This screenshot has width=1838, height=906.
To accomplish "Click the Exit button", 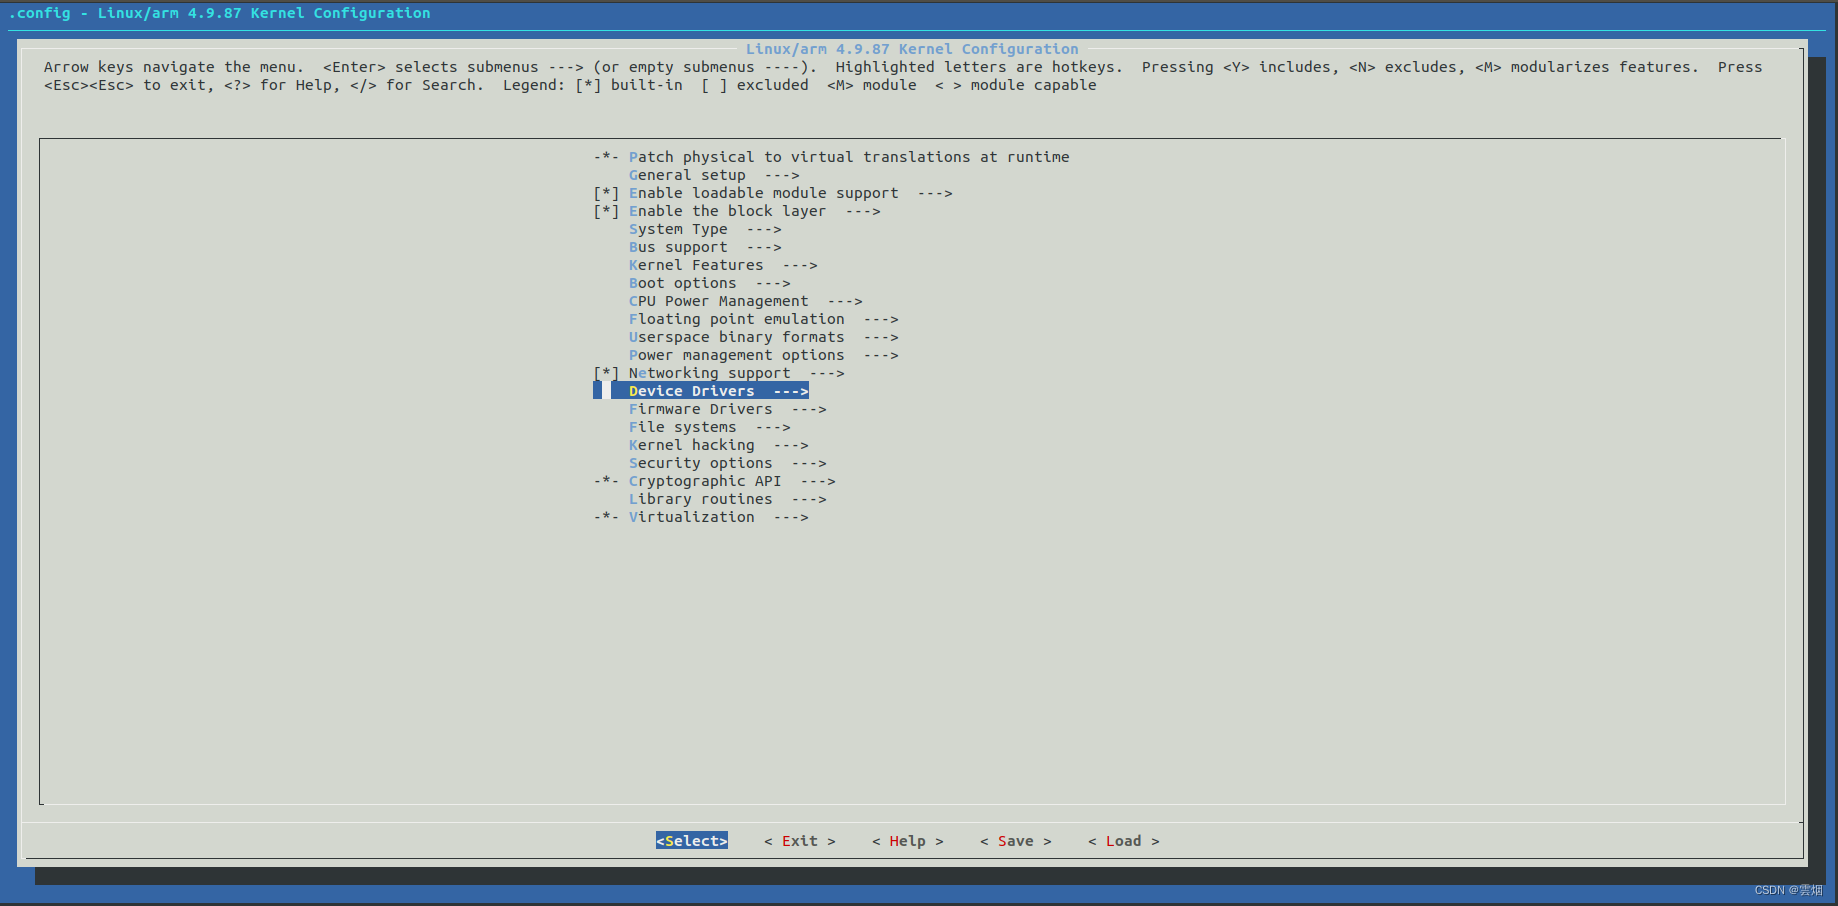I will coord(798,841).
